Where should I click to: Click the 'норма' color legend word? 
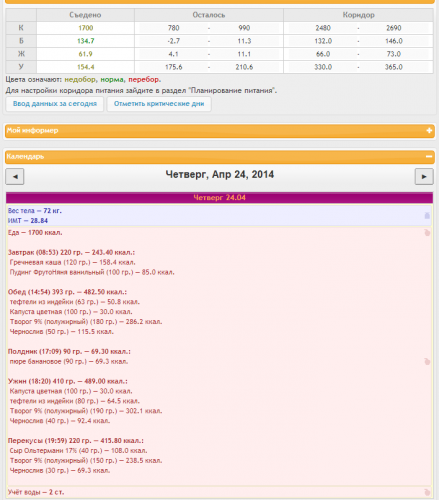tap(112, 80)
